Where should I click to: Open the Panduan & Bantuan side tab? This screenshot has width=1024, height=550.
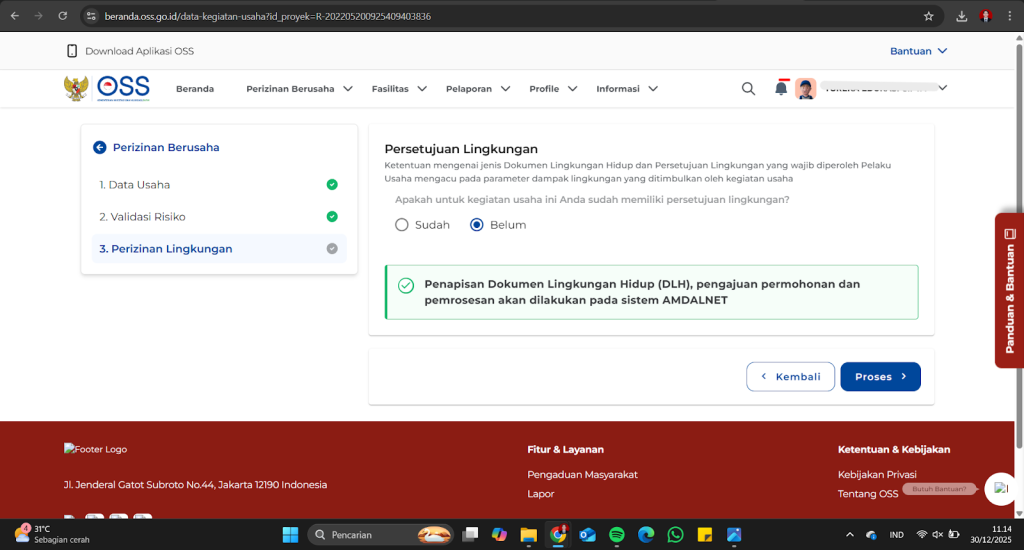click(1009, 290)
